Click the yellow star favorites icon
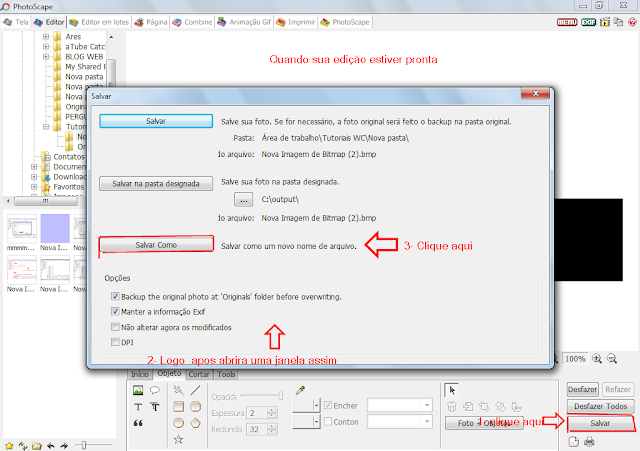The height and width of the screenshot is (451, 640). click(x=9, y=446)
